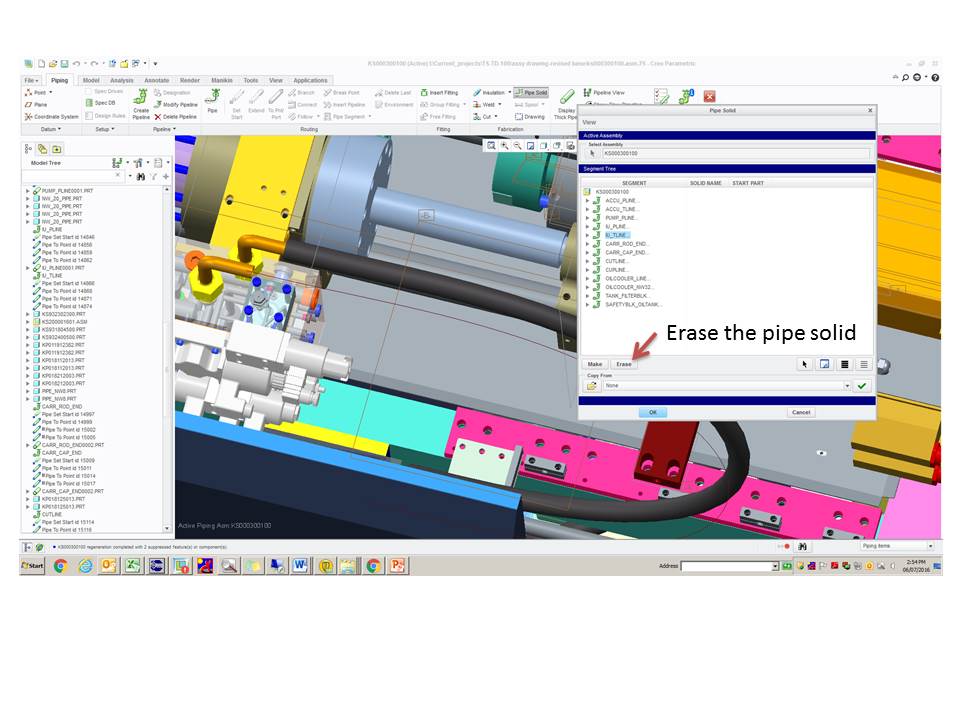Click Modify Pipeline in the ribbon
Viewport: 960px width, 720px height.
click(176, 105)
